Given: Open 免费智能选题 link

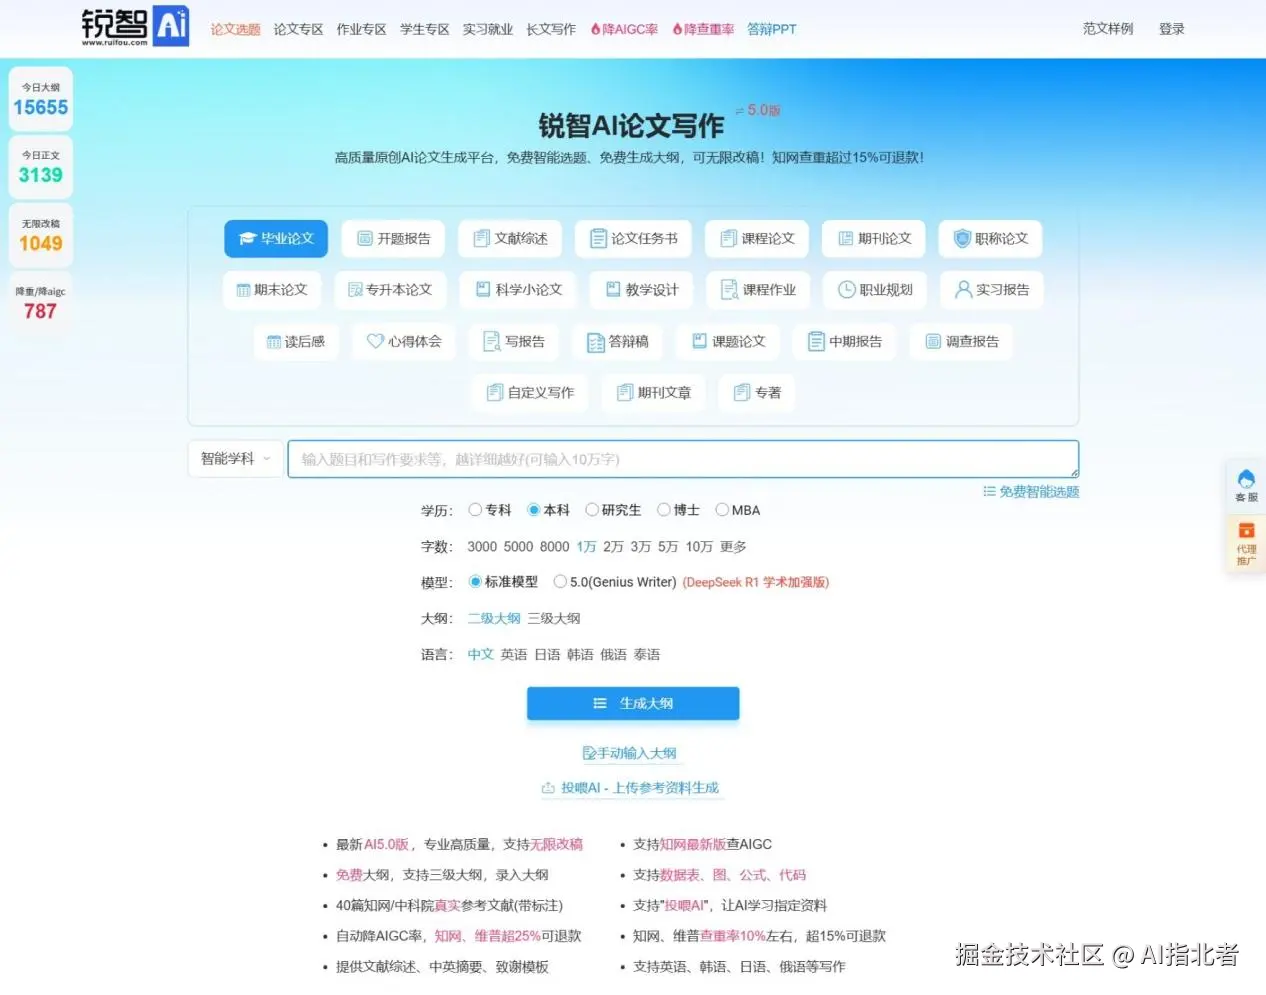Looking at the screenshot, I should pos(1035,491).
